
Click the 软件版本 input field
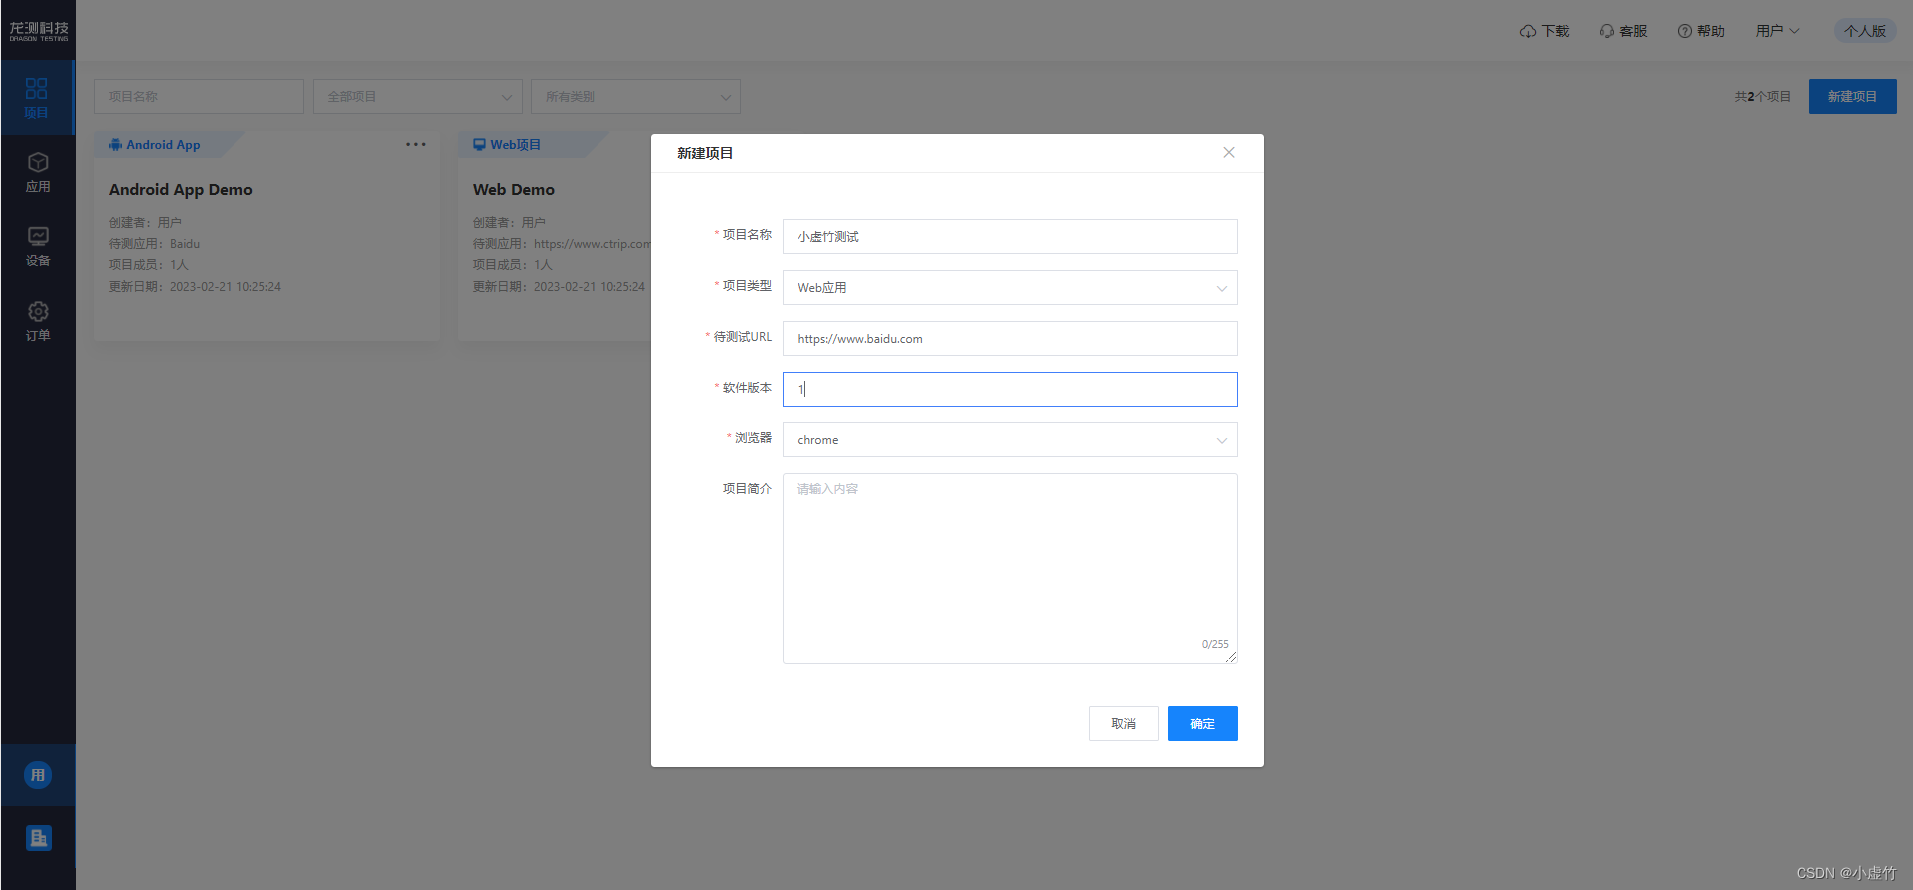click(x=1010, y=390)
